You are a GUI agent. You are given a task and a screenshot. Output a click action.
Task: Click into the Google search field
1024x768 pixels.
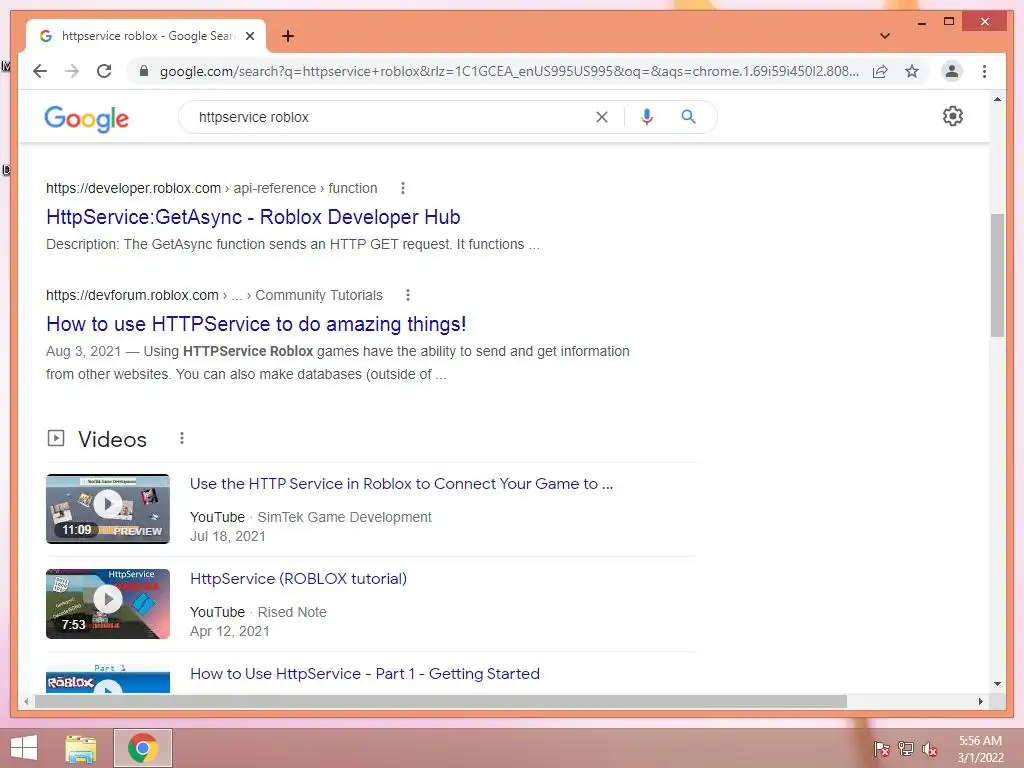pos(392,117)
